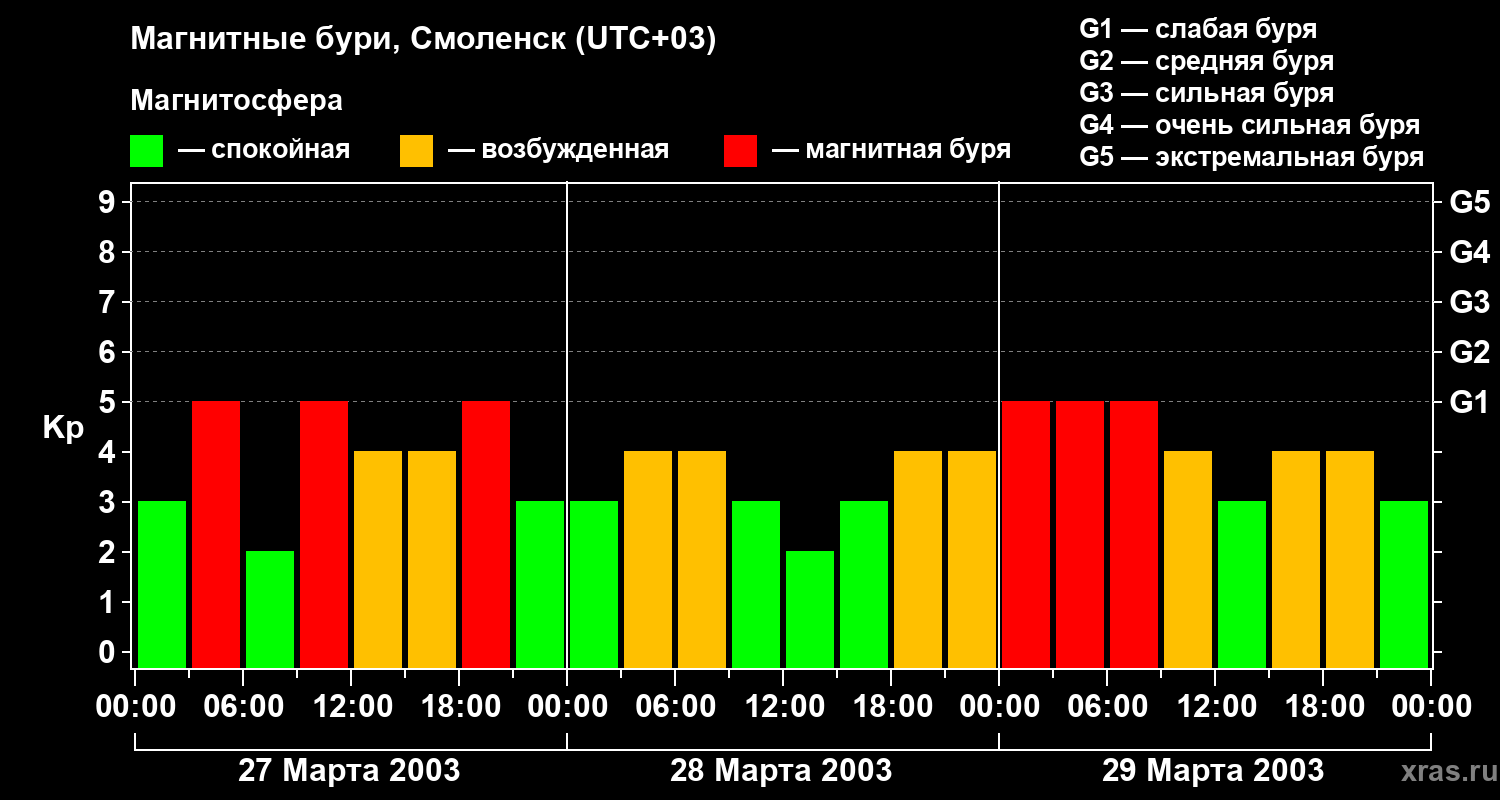Image resolution: width=1500 pixels, height=800 pixels.
Task: Click the '— спокойная' legend label
Action: pos(264,150)
